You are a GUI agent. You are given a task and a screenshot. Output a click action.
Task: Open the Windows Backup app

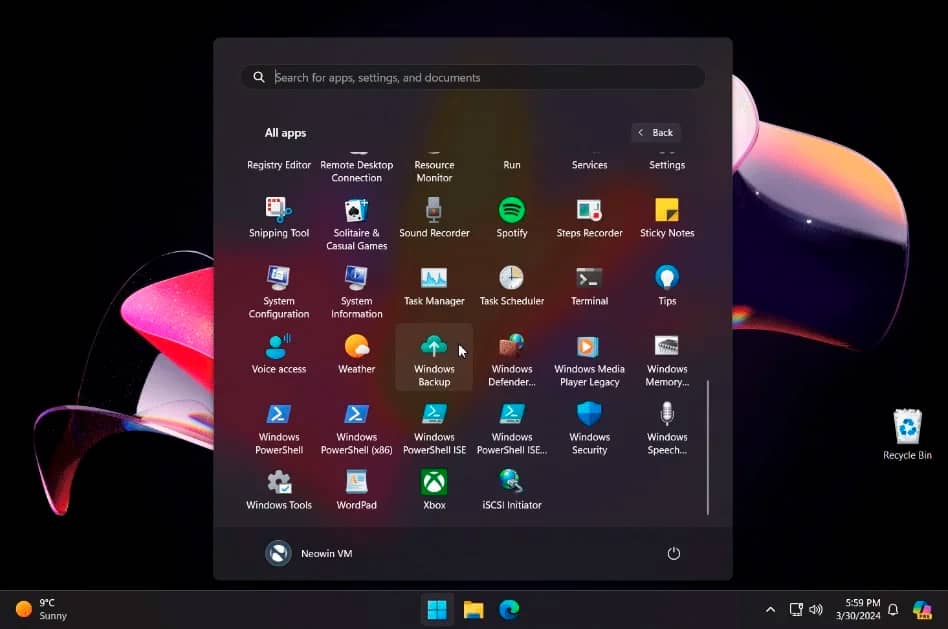coord(434,359)
